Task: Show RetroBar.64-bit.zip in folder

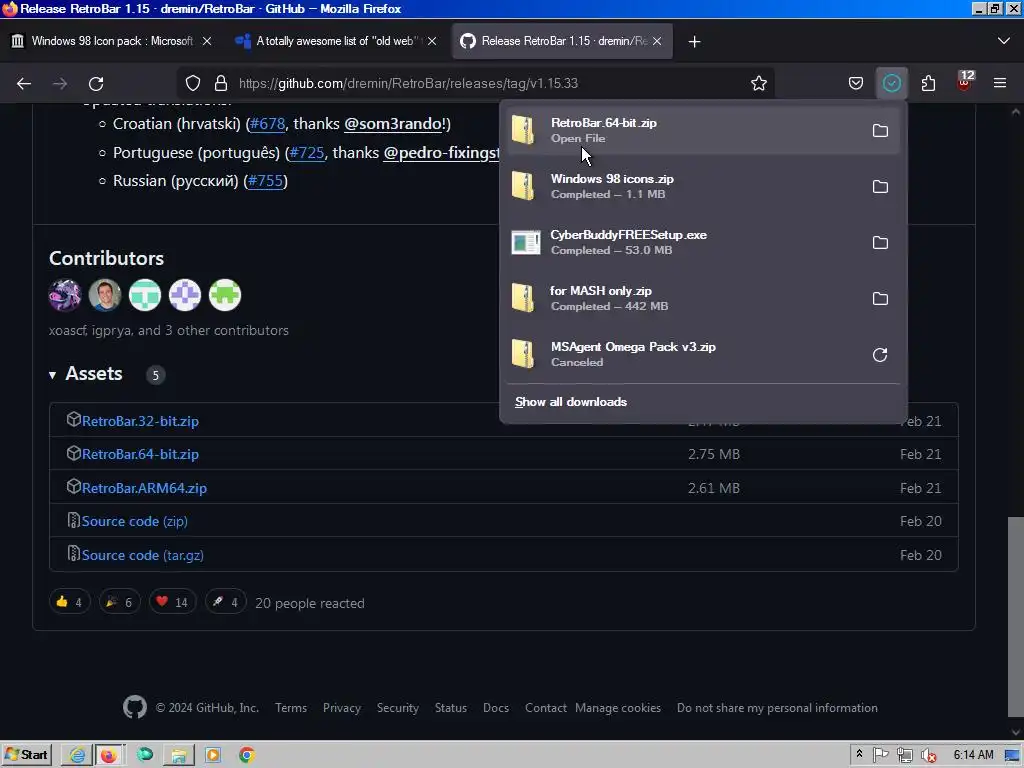Action: [880, 131]
